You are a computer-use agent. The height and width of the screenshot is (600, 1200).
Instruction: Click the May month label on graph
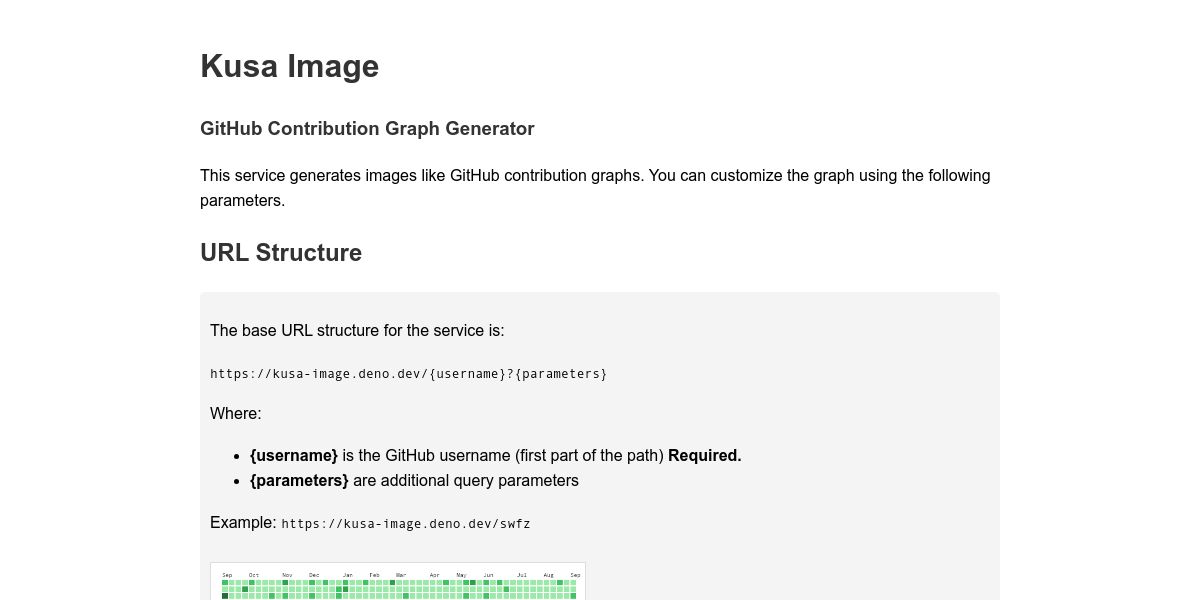click(461, 575)
